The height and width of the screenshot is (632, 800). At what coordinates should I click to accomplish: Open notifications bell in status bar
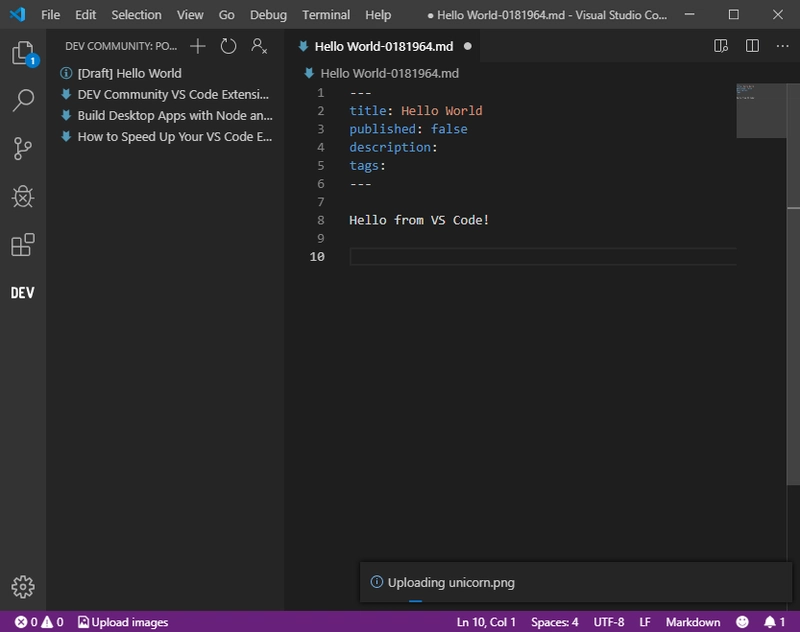[774, 622]
